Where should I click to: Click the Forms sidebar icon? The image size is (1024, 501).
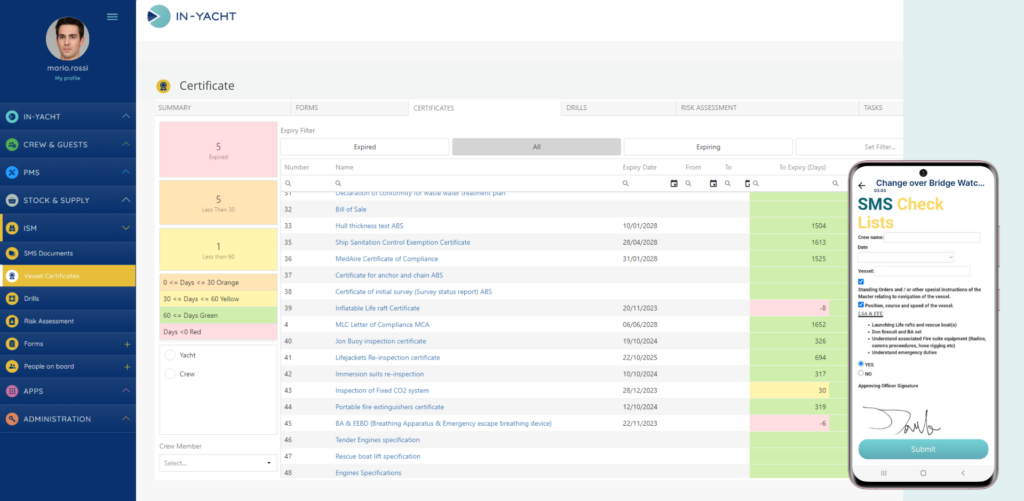(12, 344)
